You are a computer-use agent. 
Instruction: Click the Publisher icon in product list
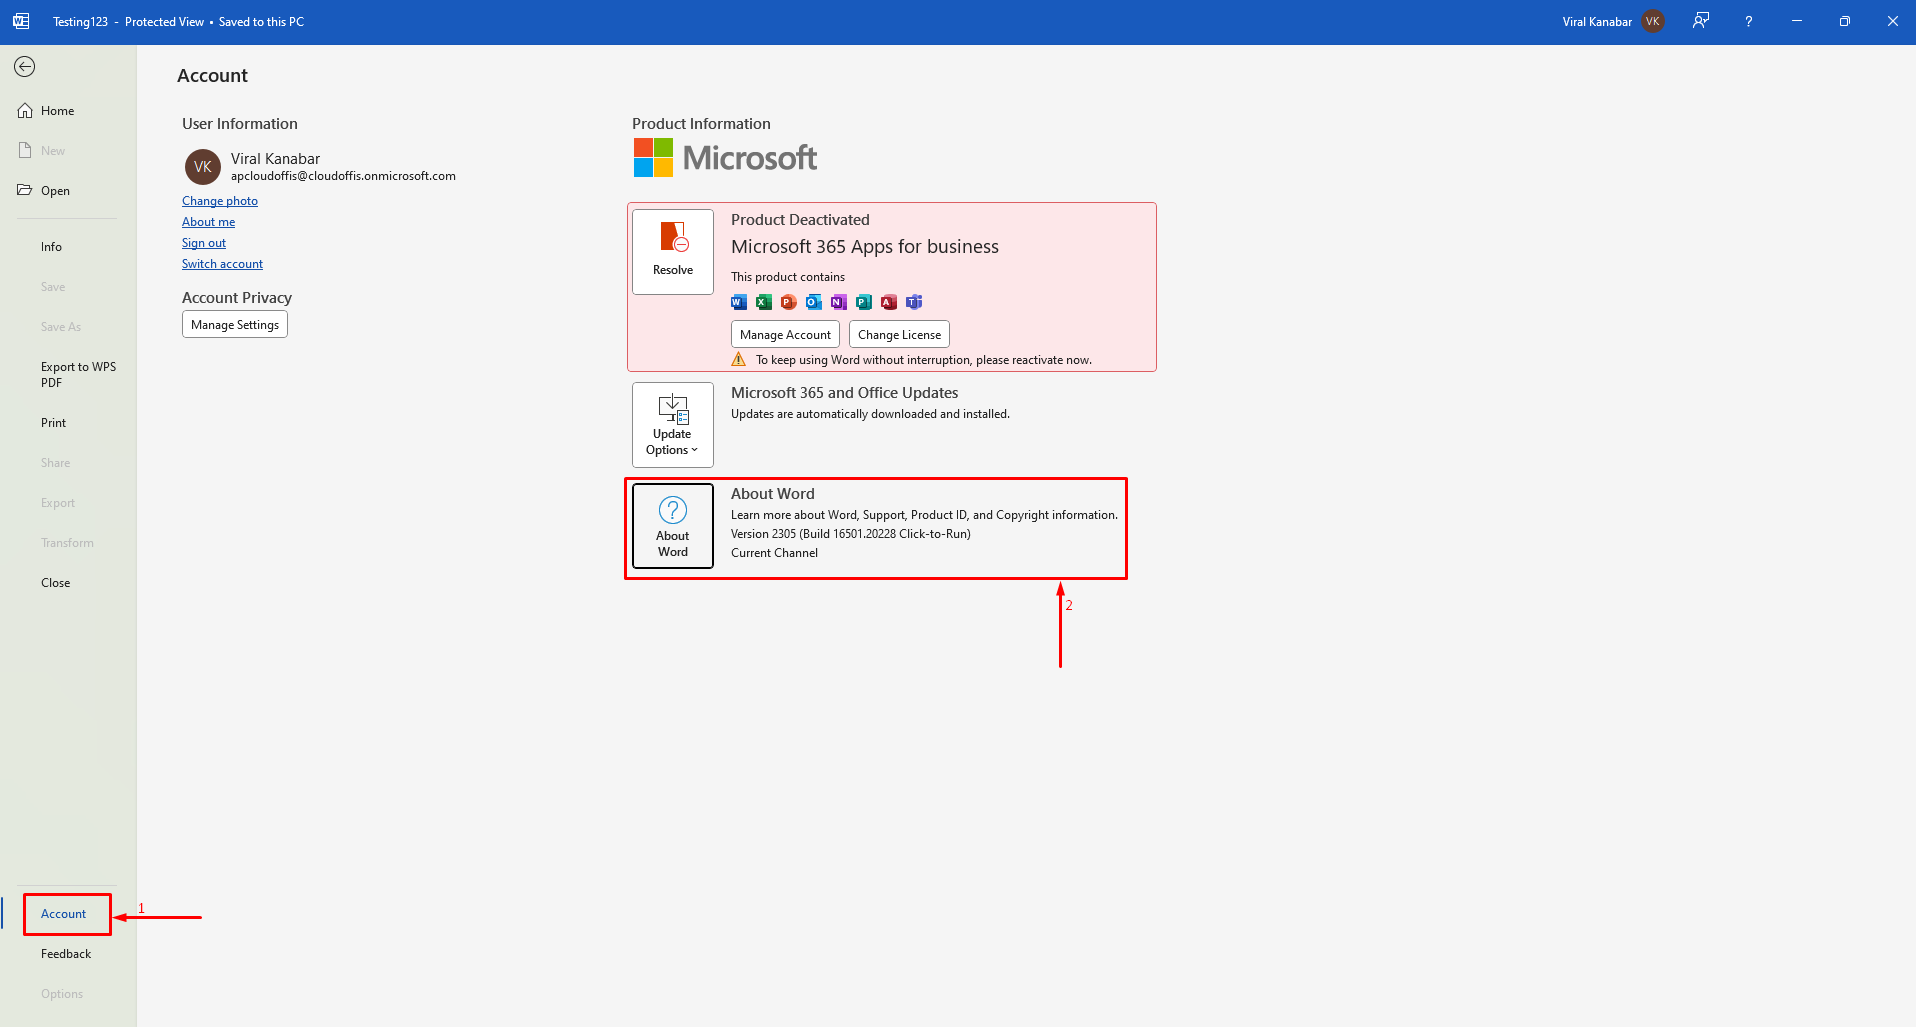click(864, 302)
